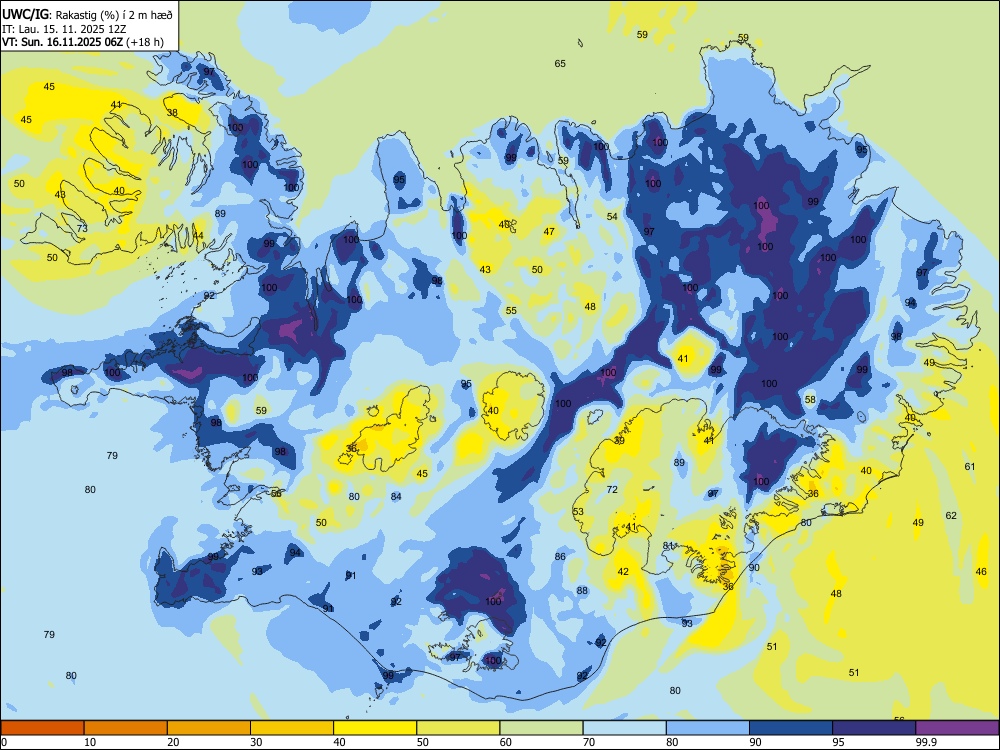Click the pale yellow 50–60 legend swatch
1000x750 pixels.
point(458,728)
